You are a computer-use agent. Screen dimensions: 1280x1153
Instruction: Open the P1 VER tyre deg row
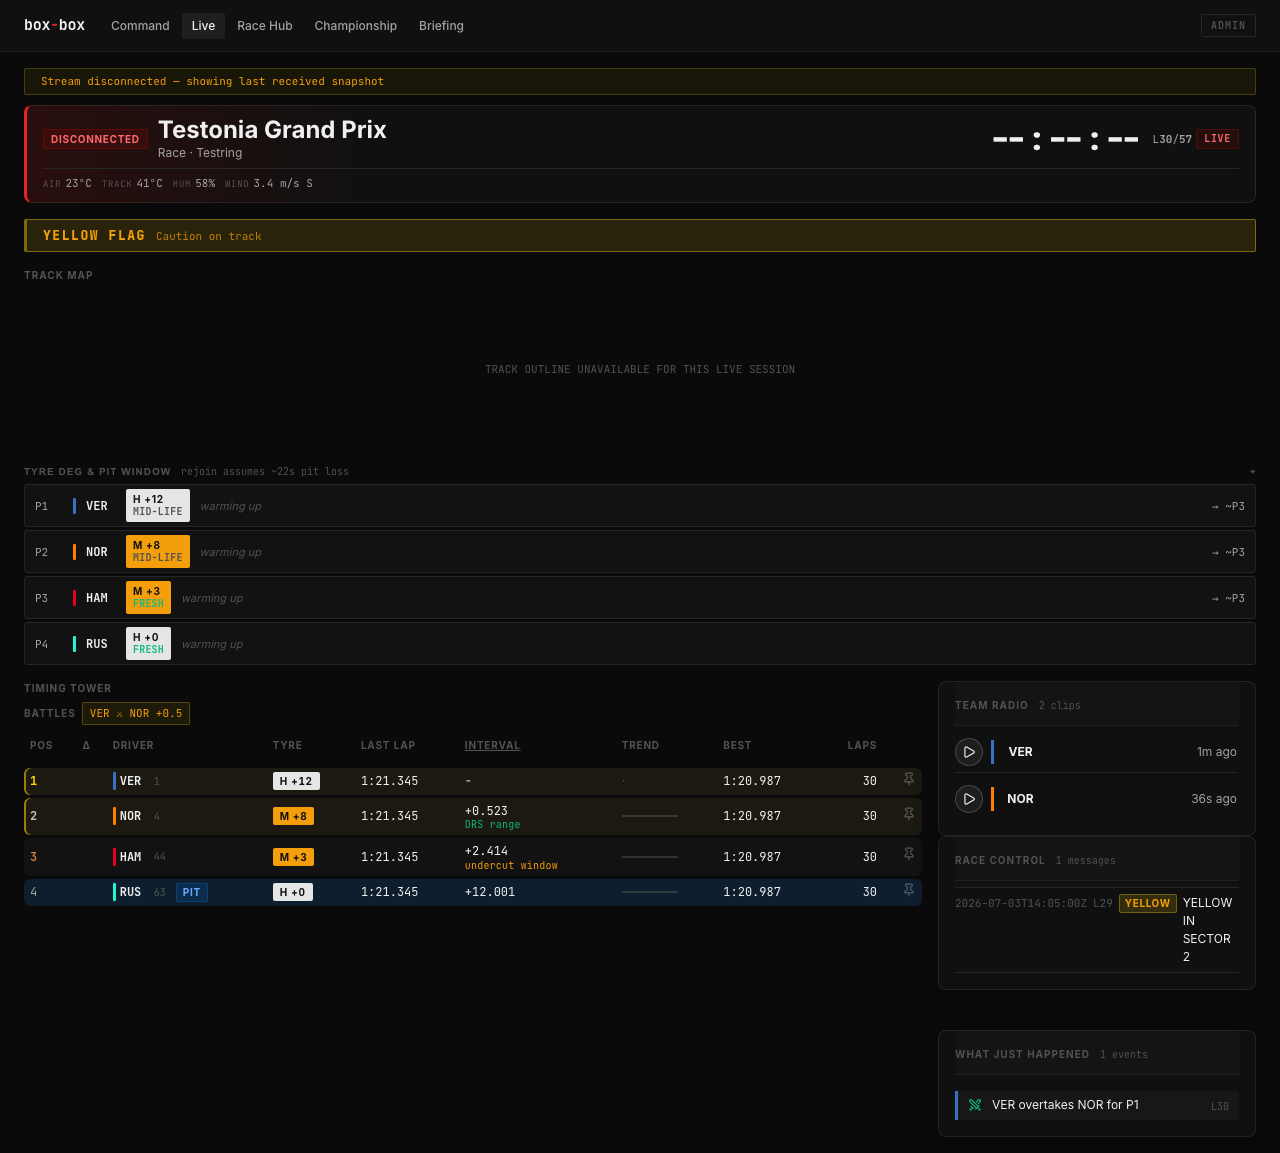640,506
